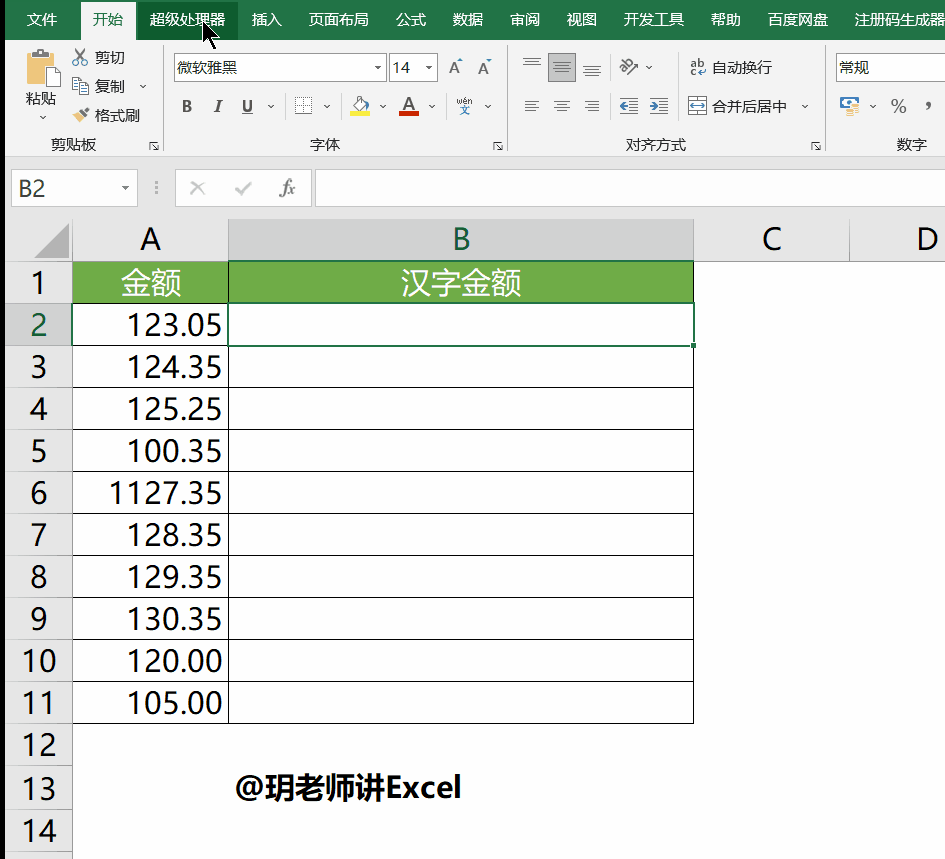
Task: Click the phonetic guide wén icon
Action: point(465,107)
